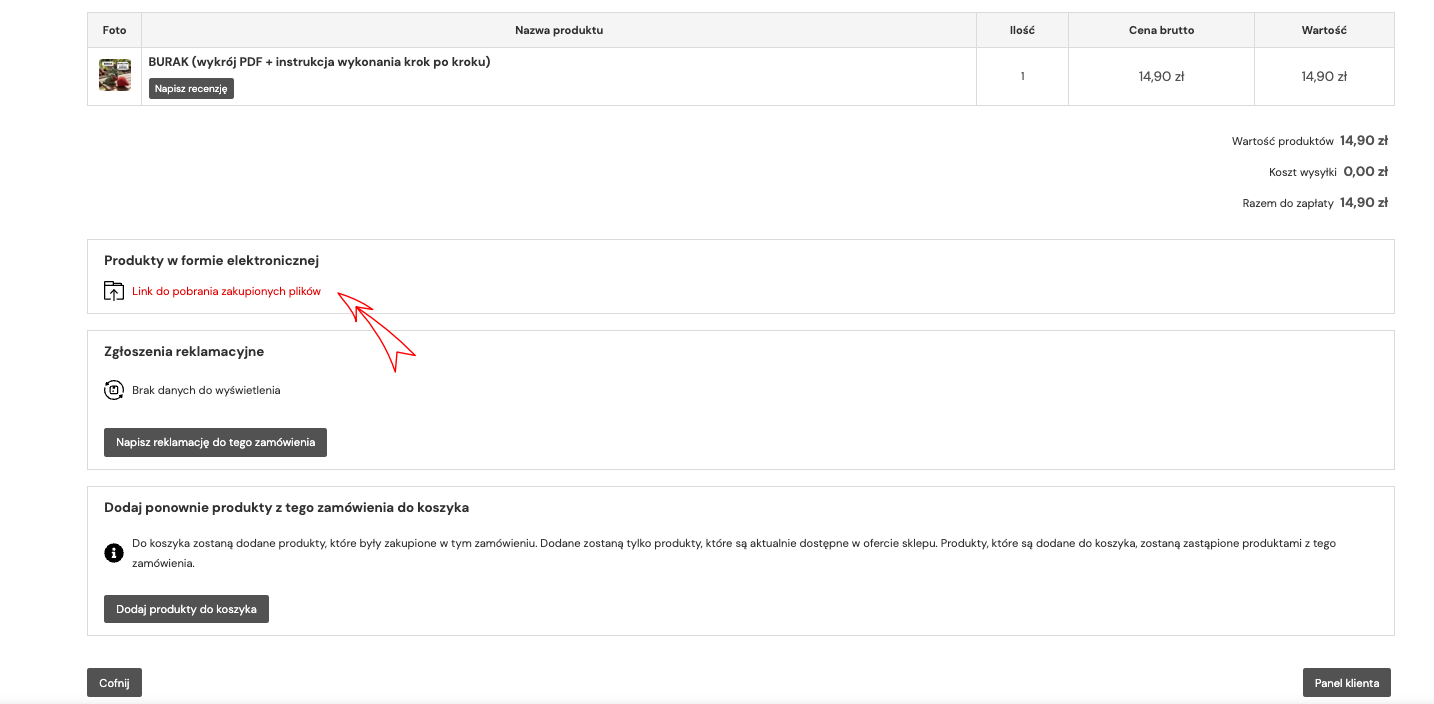This screenshot has width=1434, height=704.
Task: Open the BURAK product thumbnail
Action: tap(115, 76)
